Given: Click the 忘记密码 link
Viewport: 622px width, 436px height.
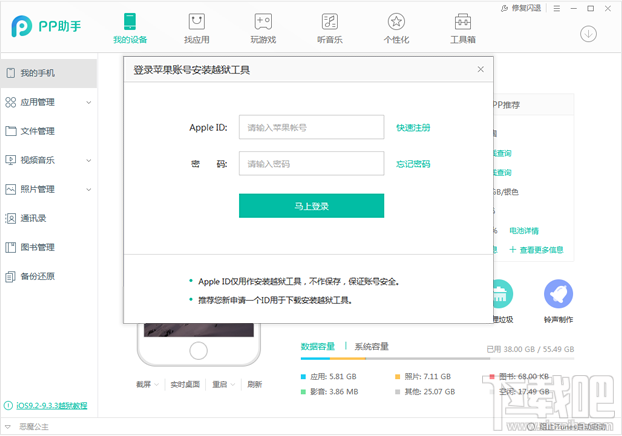Looking at the screenshot, I should (x=413, y=164).
